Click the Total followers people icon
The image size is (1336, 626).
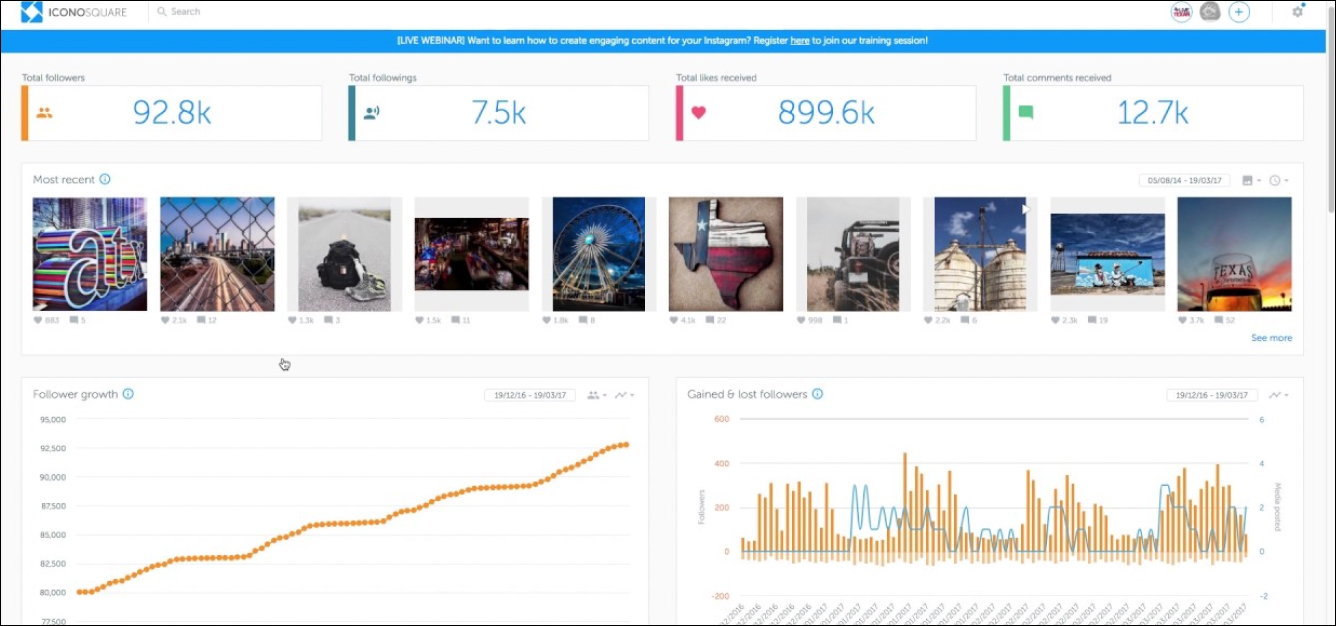(x=44, y=113)
